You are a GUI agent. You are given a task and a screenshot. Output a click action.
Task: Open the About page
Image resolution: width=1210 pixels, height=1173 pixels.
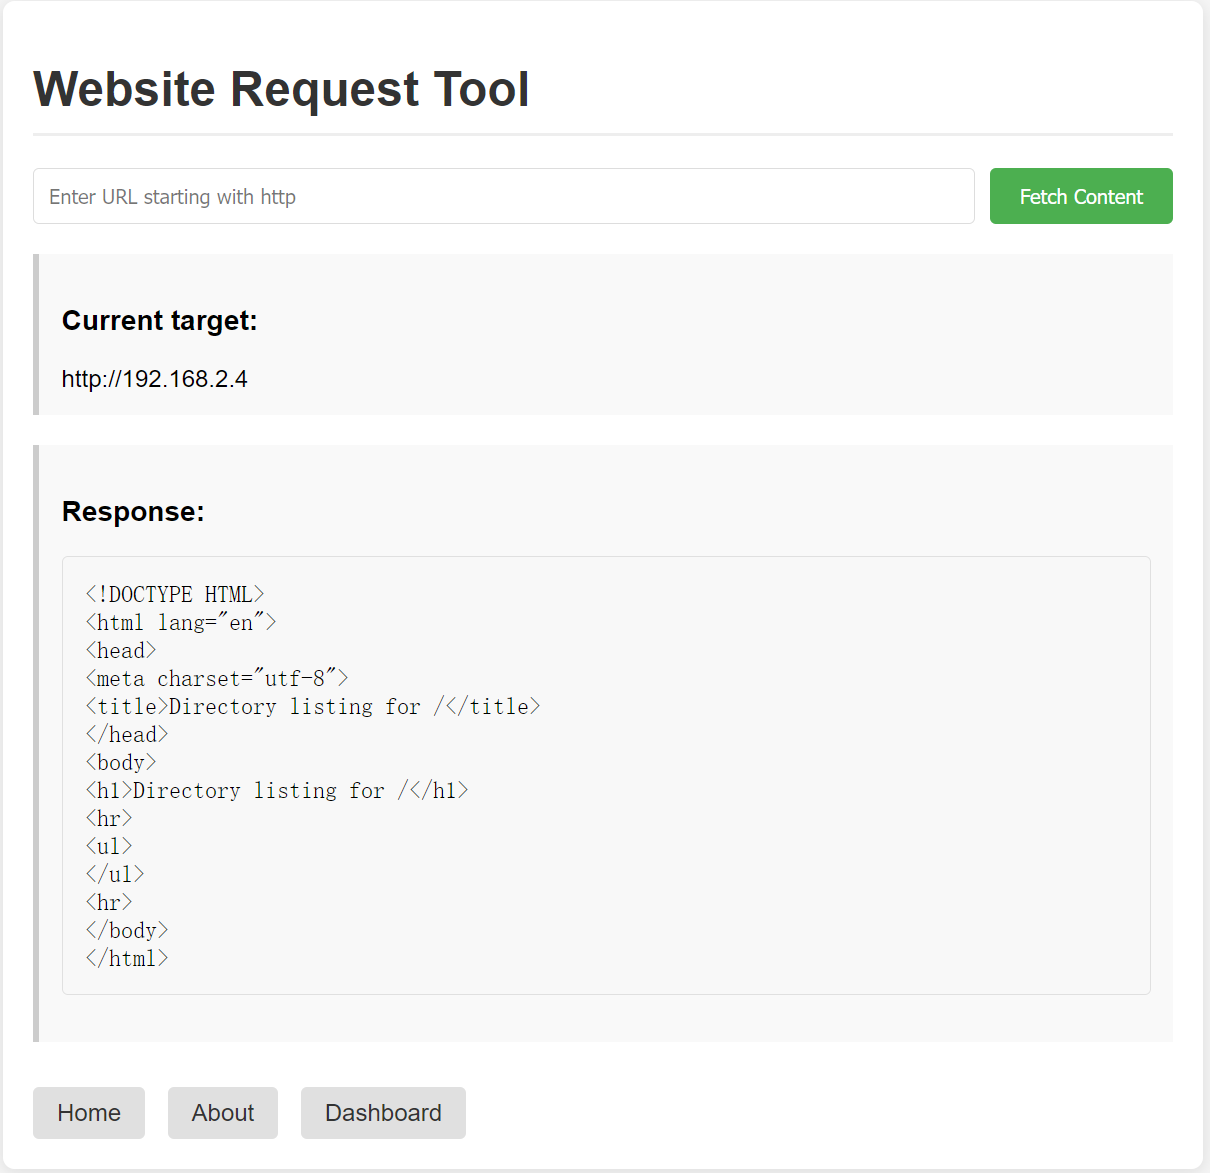click(223, 1113)
